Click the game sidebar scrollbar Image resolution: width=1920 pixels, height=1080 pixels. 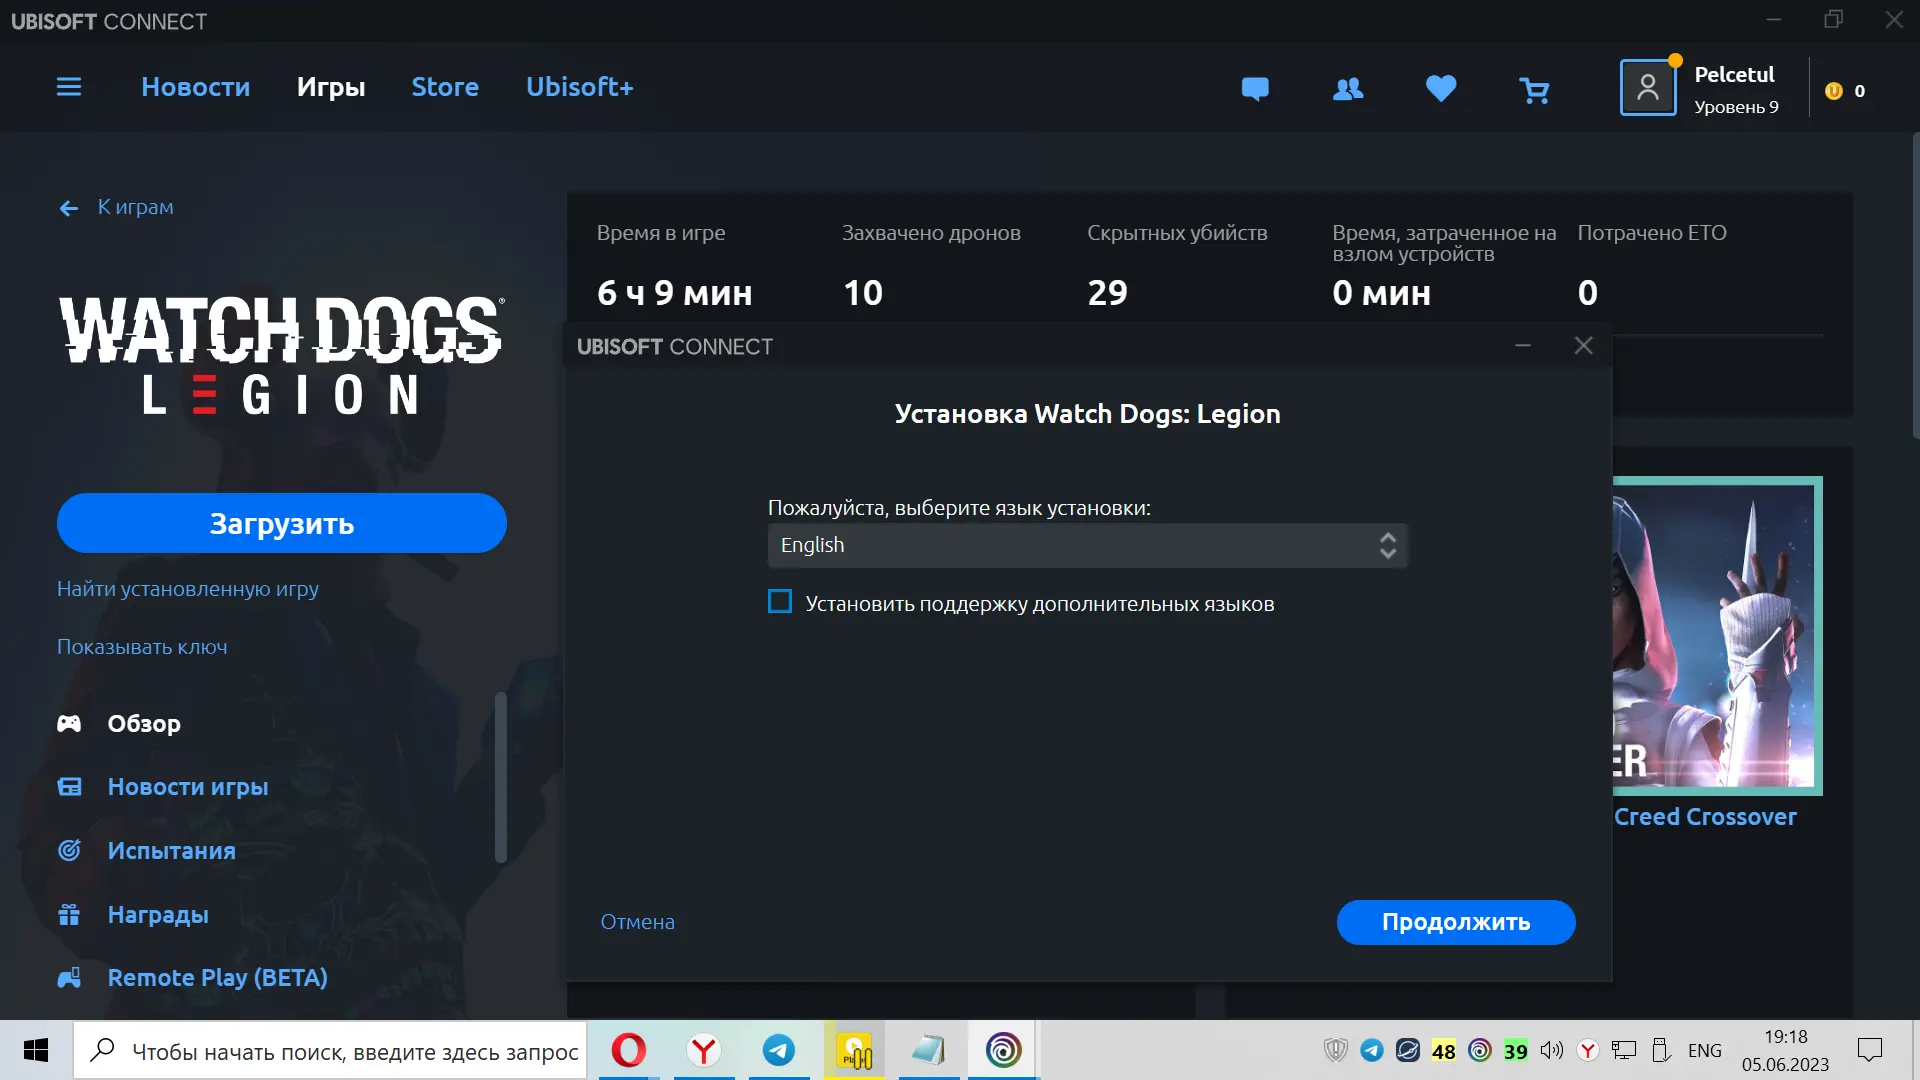pyautogui.click(x=501, y=776)
